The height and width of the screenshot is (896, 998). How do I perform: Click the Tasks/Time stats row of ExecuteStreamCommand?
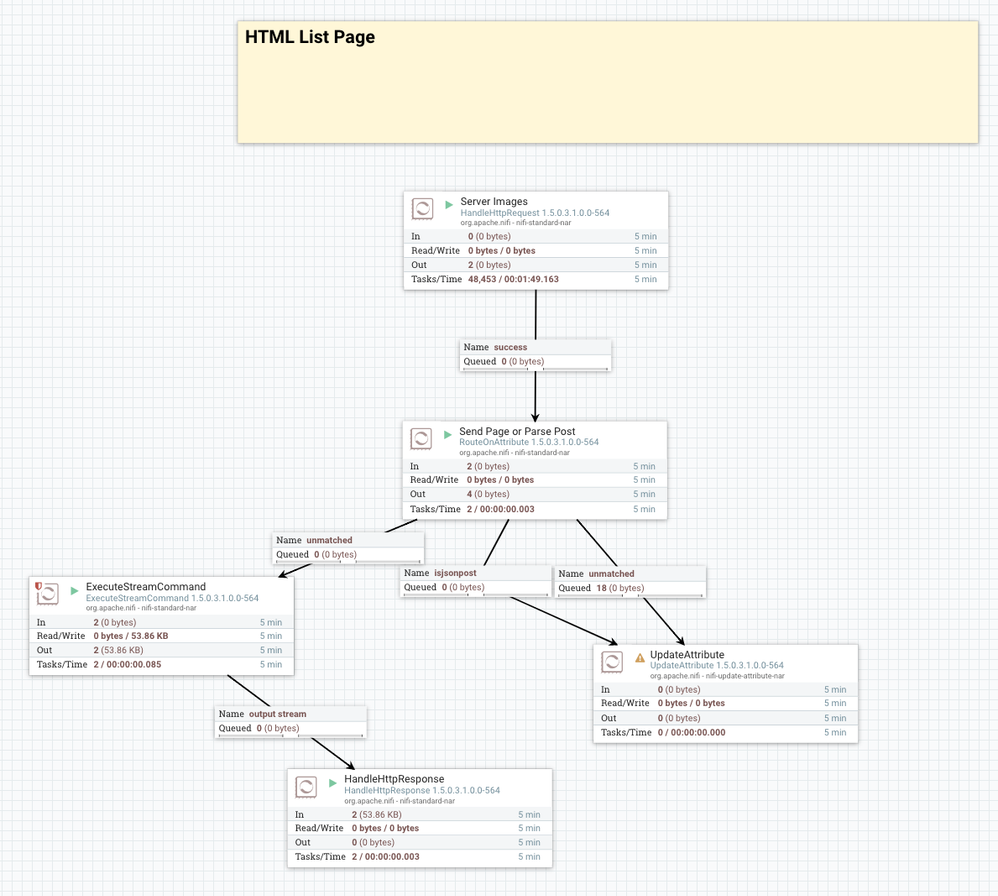point(160,664)
